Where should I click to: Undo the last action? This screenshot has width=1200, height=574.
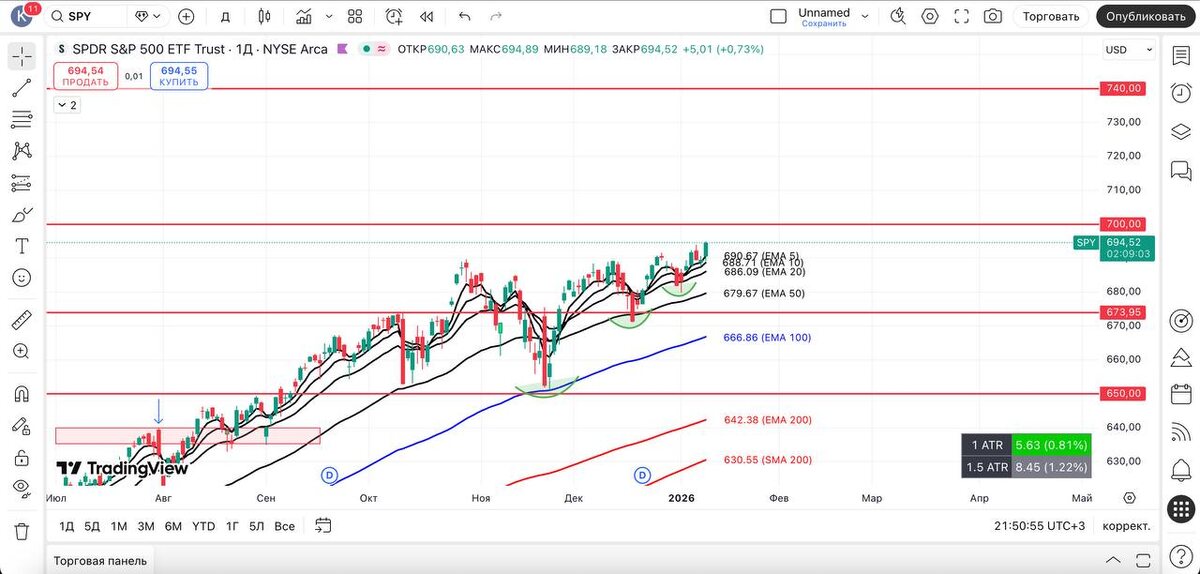tap(464, 16)
